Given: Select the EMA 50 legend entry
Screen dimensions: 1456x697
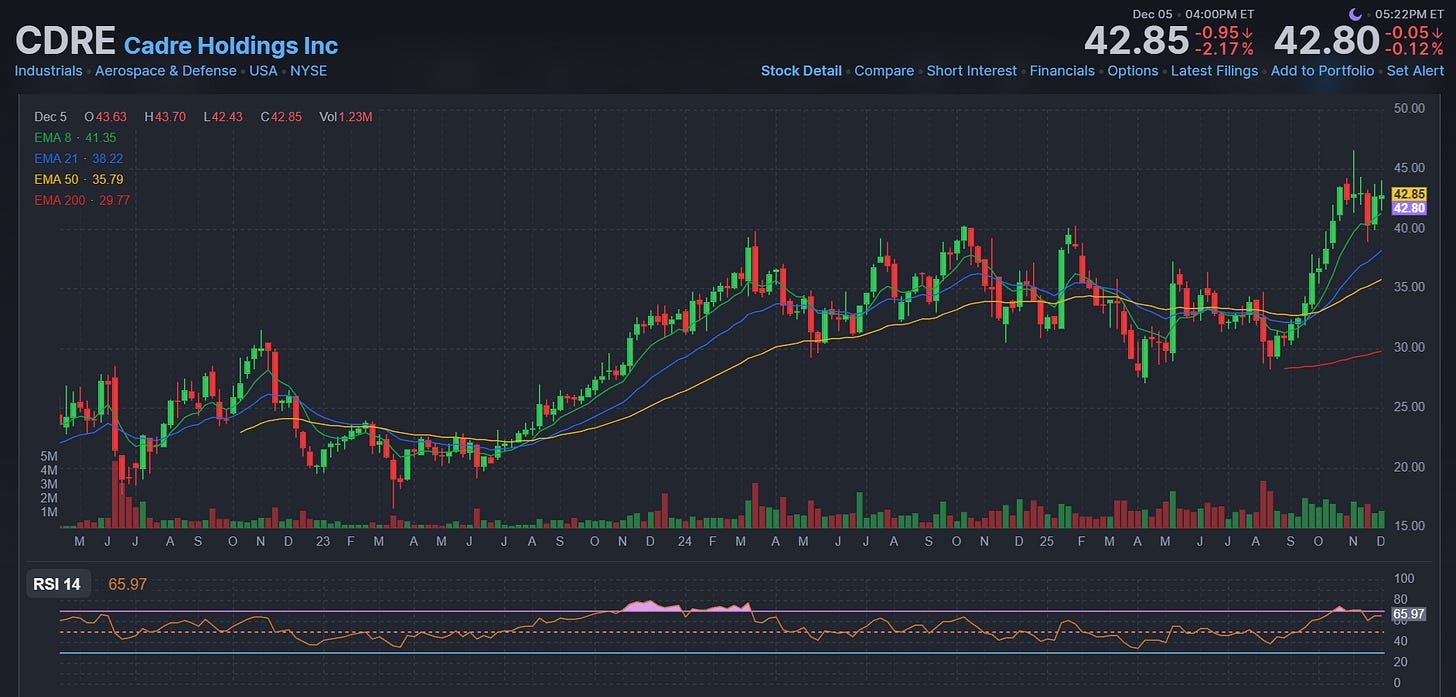Looking at the screenshot, I should click(x=78, y=180).
